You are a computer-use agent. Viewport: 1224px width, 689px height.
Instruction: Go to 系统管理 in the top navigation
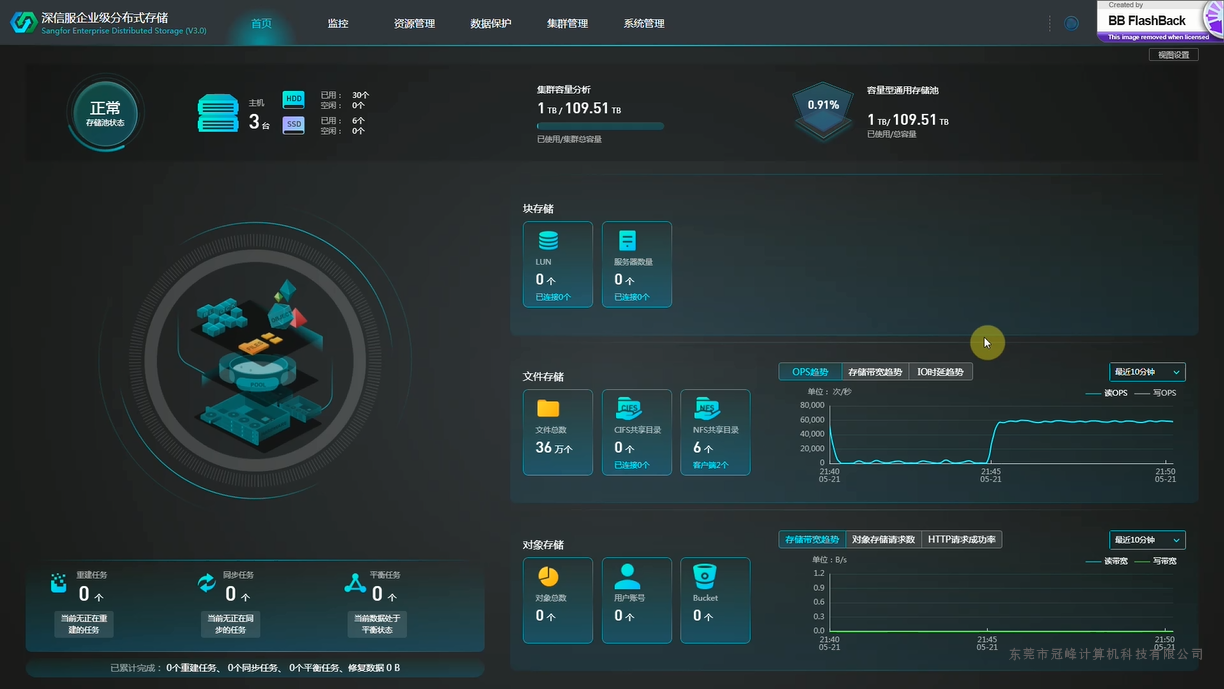(x=644, y=23)
